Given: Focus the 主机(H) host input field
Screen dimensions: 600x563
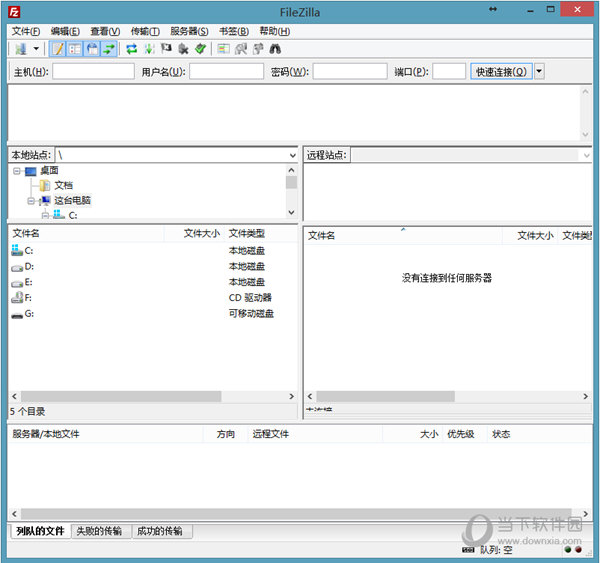Looking at the screenshot, I should 93,72.
